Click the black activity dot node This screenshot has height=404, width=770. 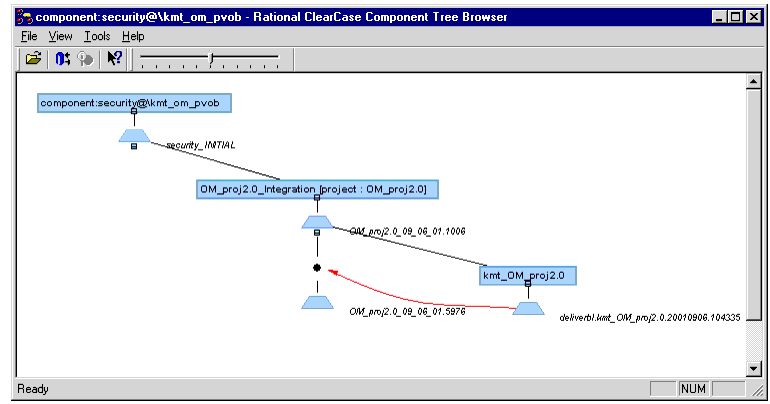click(317, 268)
